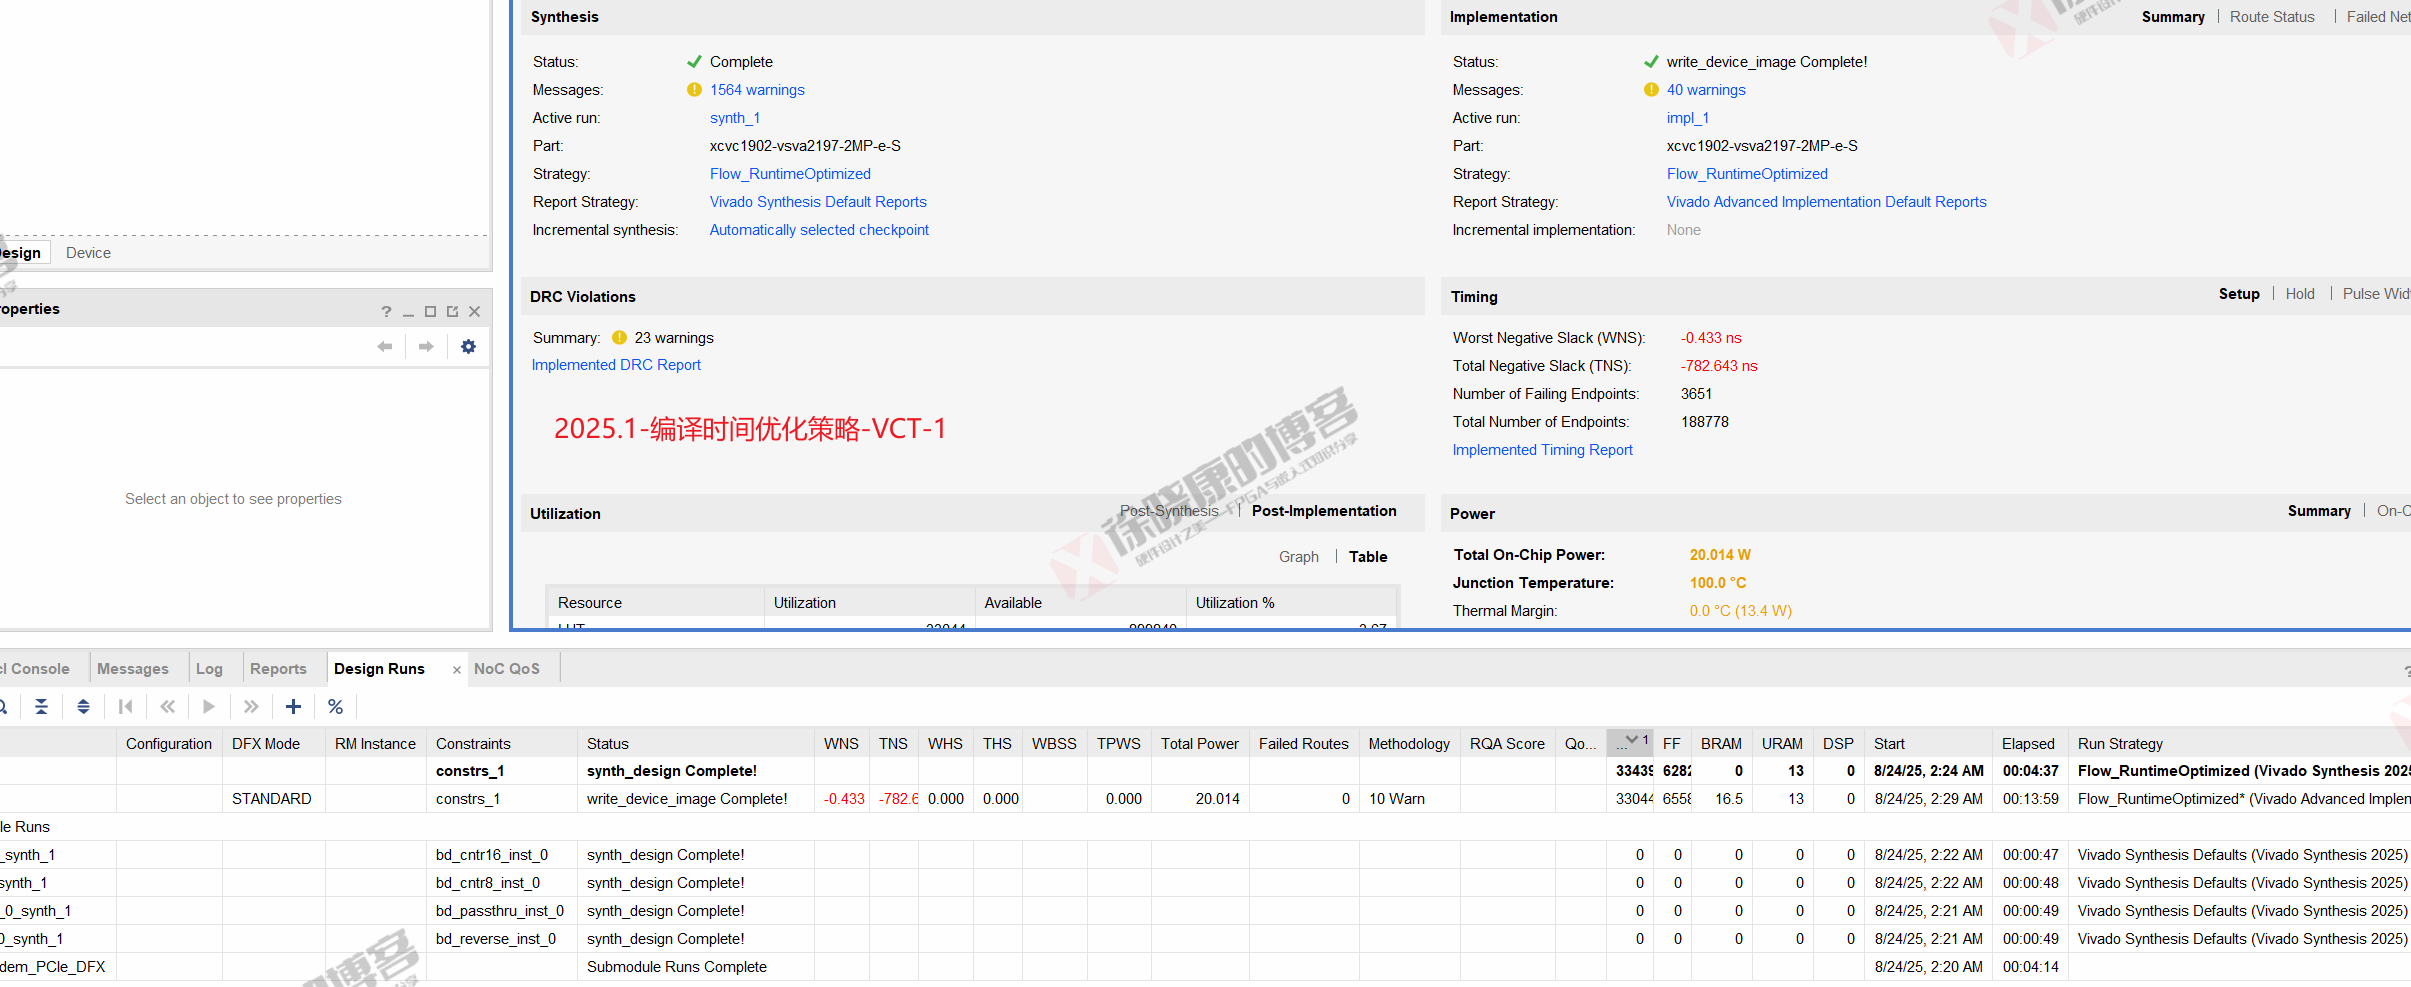Click the STANDARD DFX Mode cell

pyautogui.click(x=273, y=799)
